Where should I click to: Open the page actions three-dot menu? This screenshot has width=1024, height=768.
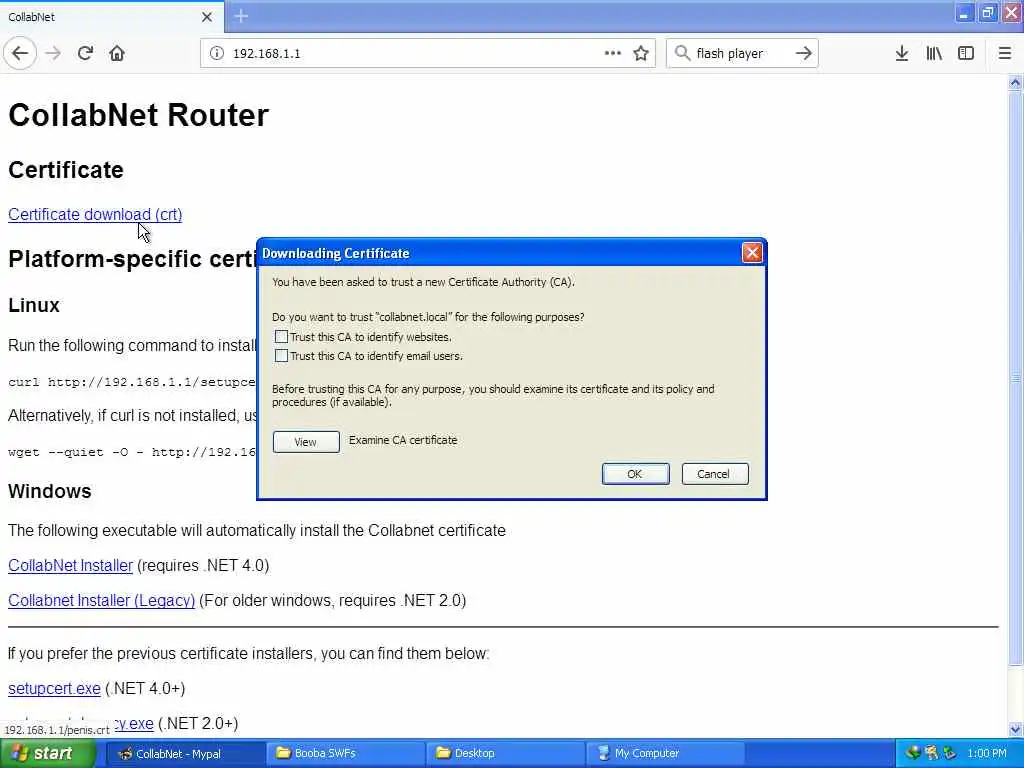pos(613,53)
